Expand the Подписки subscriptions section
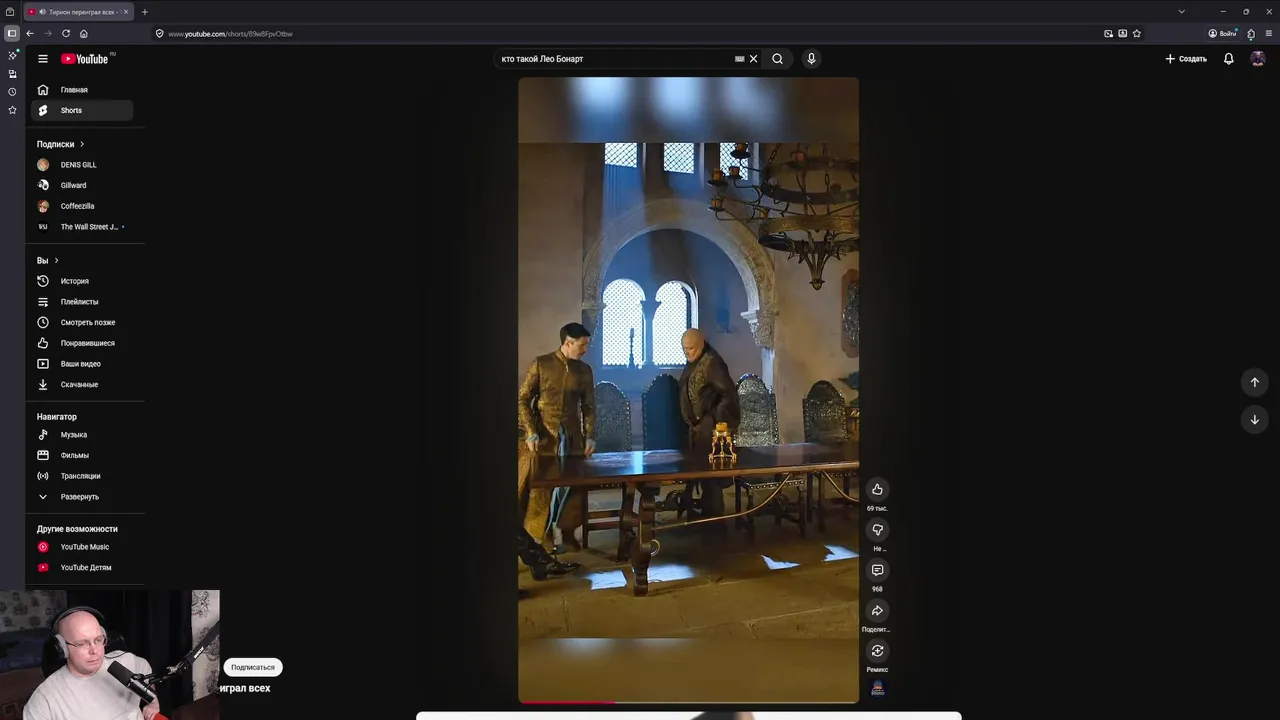Screen dimensions: 1280x720 click(x=61, y=144)
